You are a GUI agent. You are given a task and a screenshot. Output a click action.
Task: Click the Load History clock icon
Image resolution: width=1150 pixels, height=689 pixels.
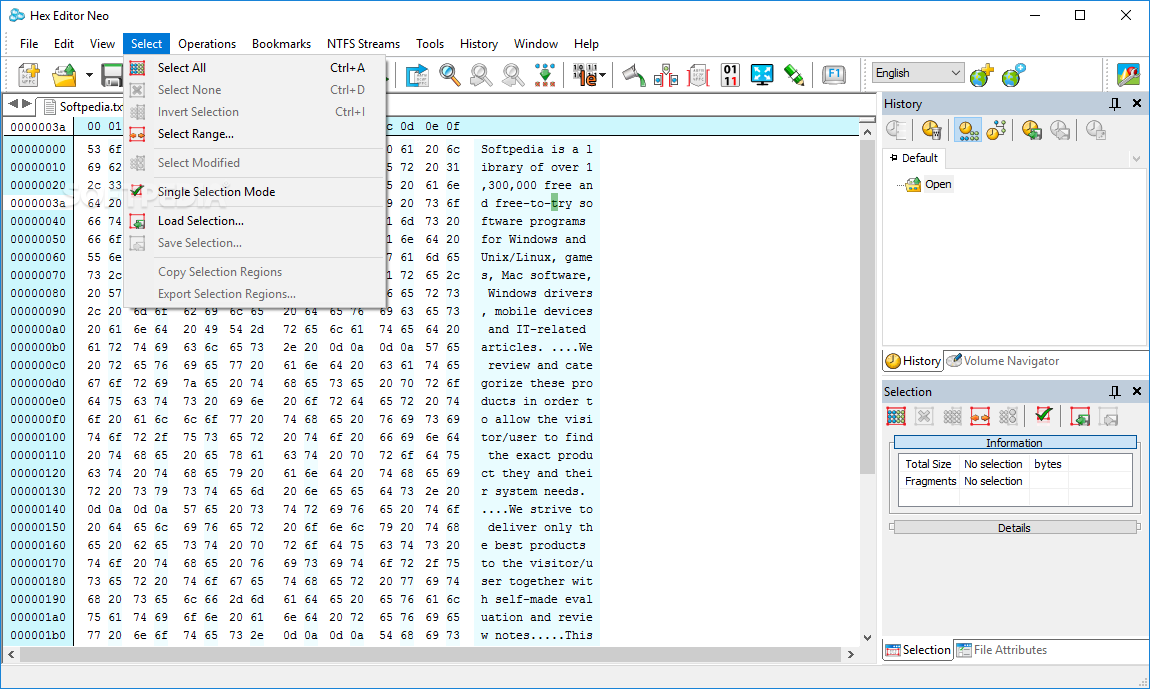tap(1032, 130)
